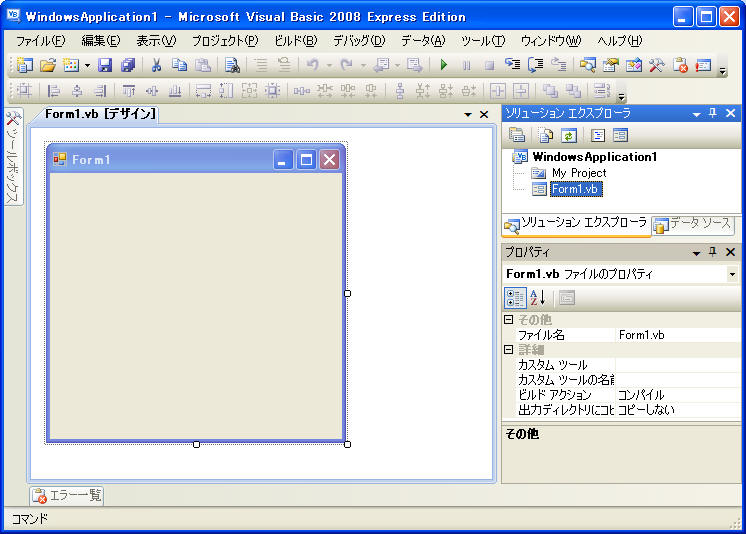Viewport: 746px width, 534px height.
Task: Toggle auto-hide pin on プロパティ panel
Action: click(712, 252)
